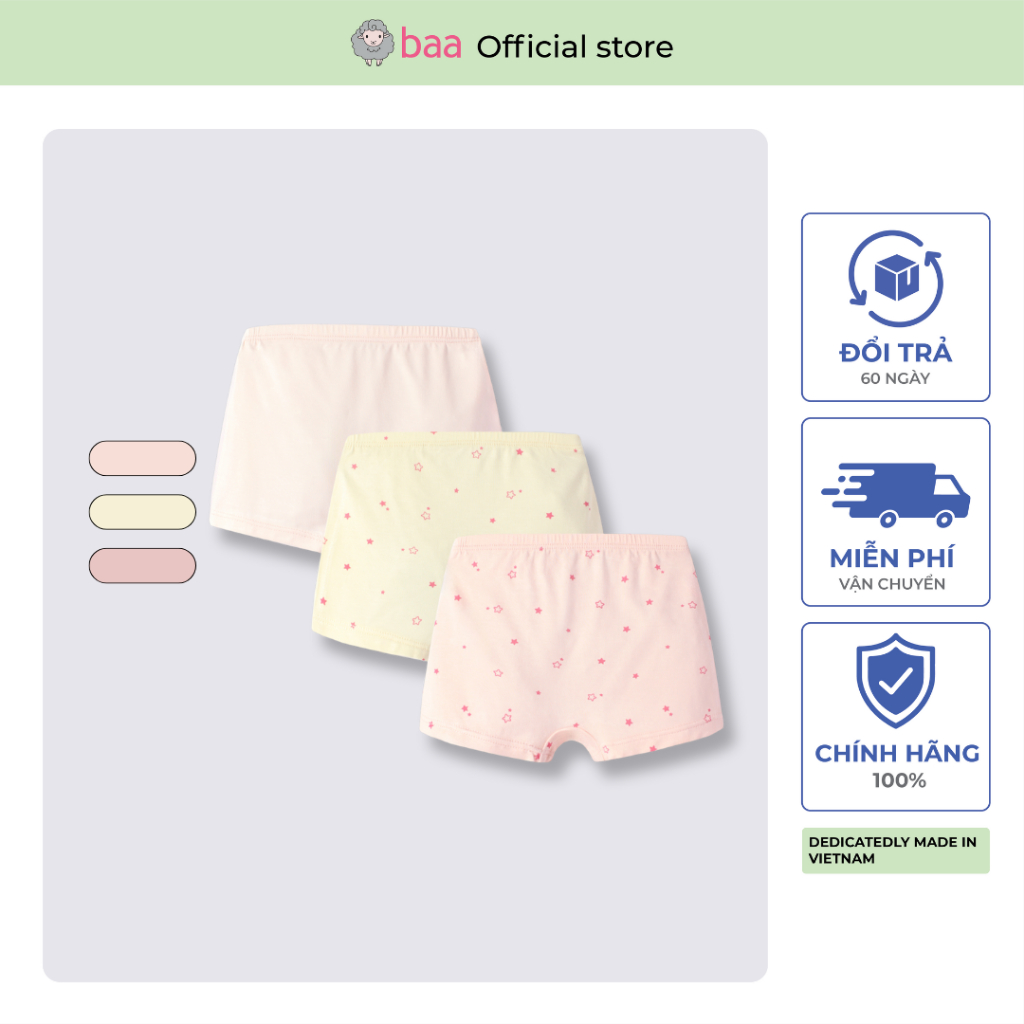The image size is (1024, 1024).
Task: Click the pink star-print shorts image
Action: [x=573, y=647]
